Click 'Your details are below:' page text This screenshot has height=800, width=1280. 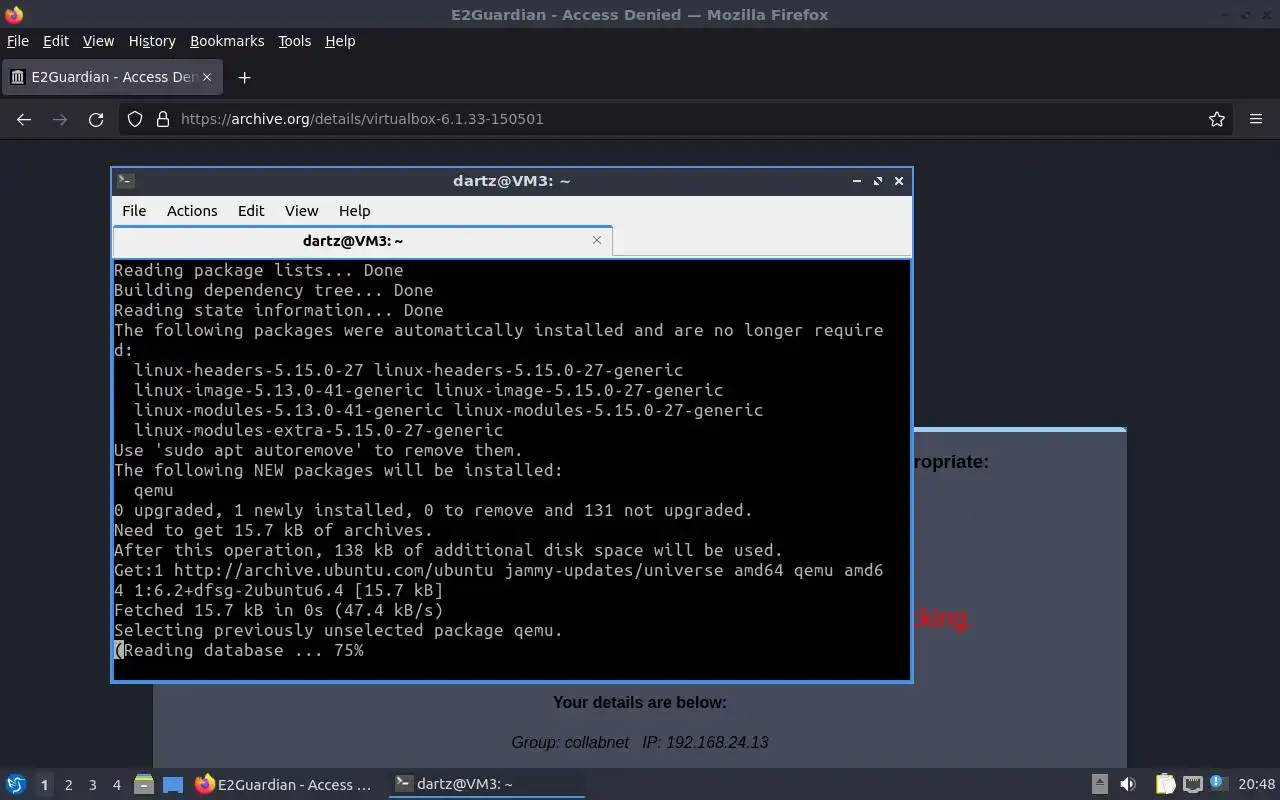[640, 702]
